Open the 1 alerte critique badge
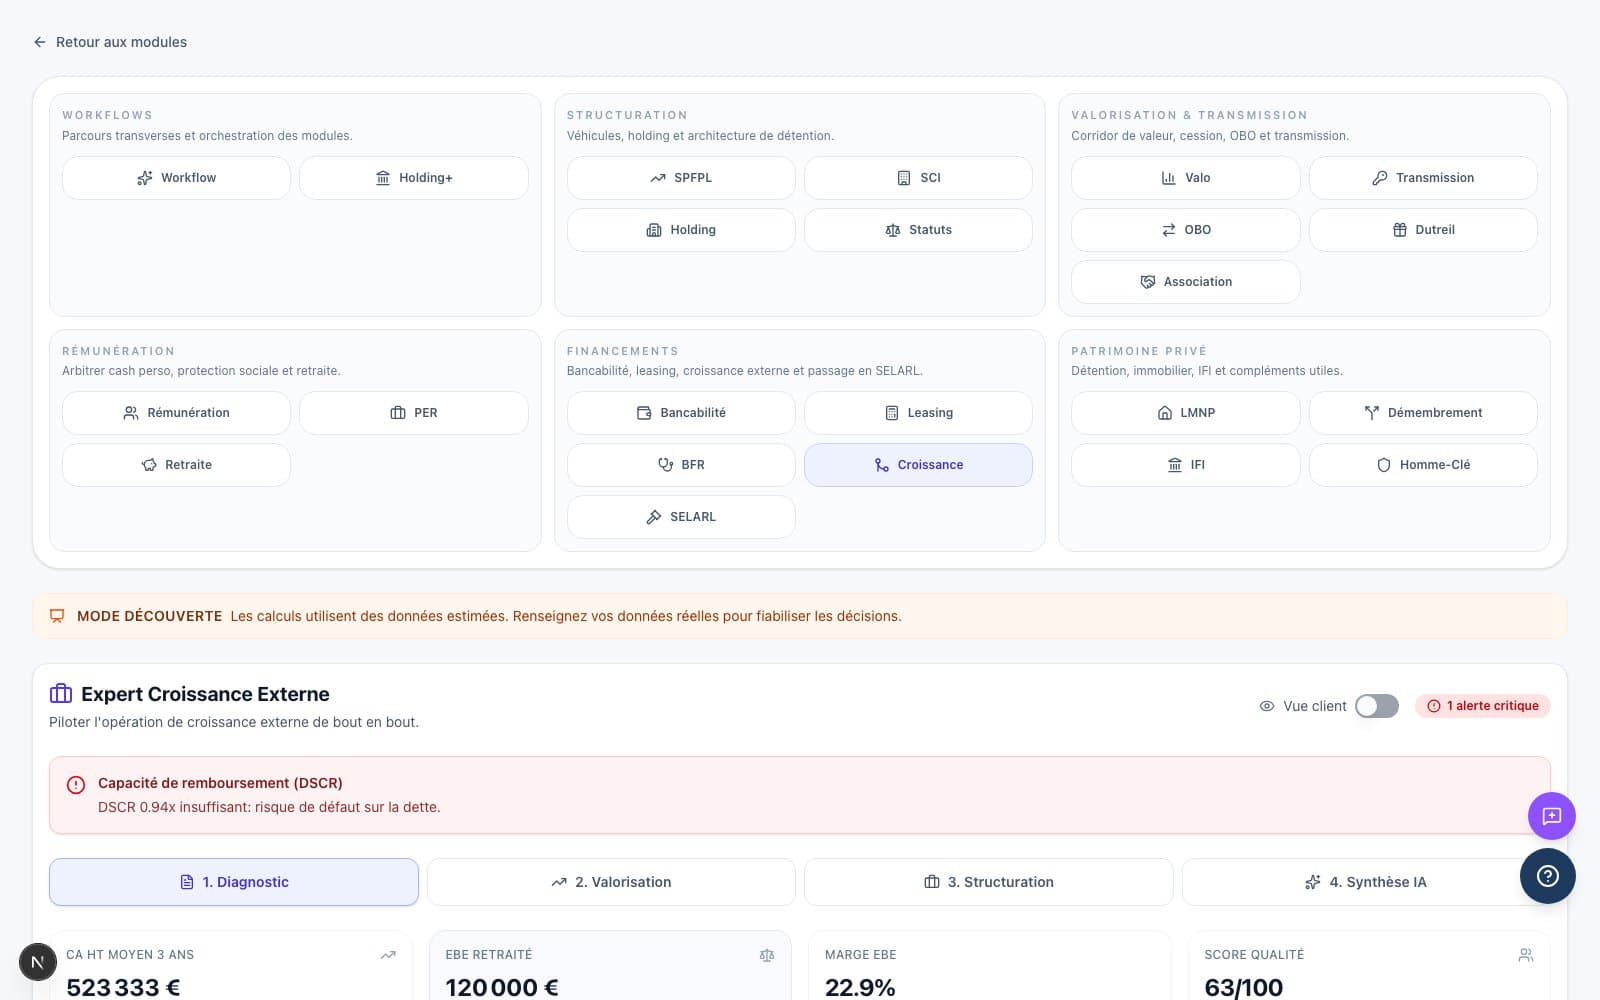The height and width of the screenshot is (1000, 1600). tap(1482, 706)
